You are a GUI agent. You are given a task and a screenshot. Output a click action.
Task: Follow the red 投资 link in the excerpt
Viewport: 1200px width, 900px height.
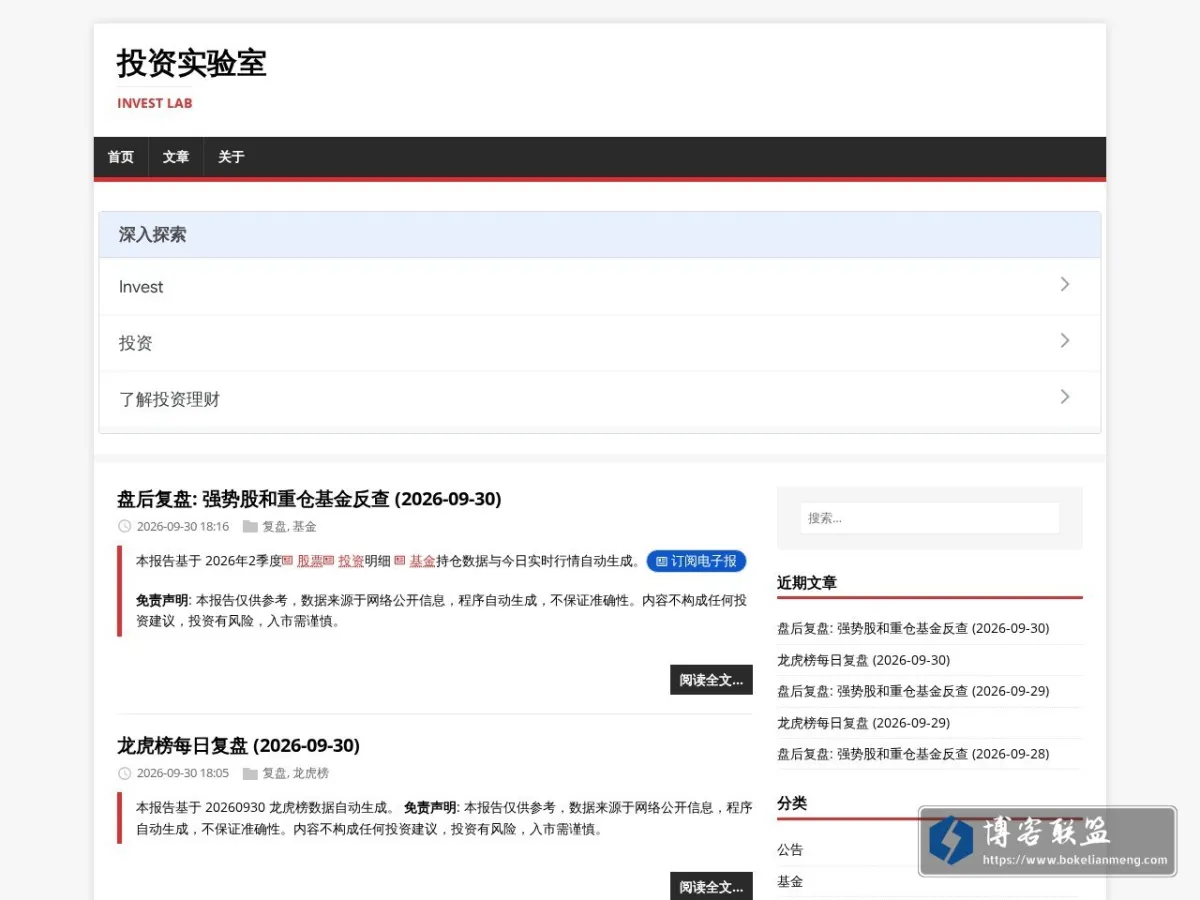tap(351, 561)
